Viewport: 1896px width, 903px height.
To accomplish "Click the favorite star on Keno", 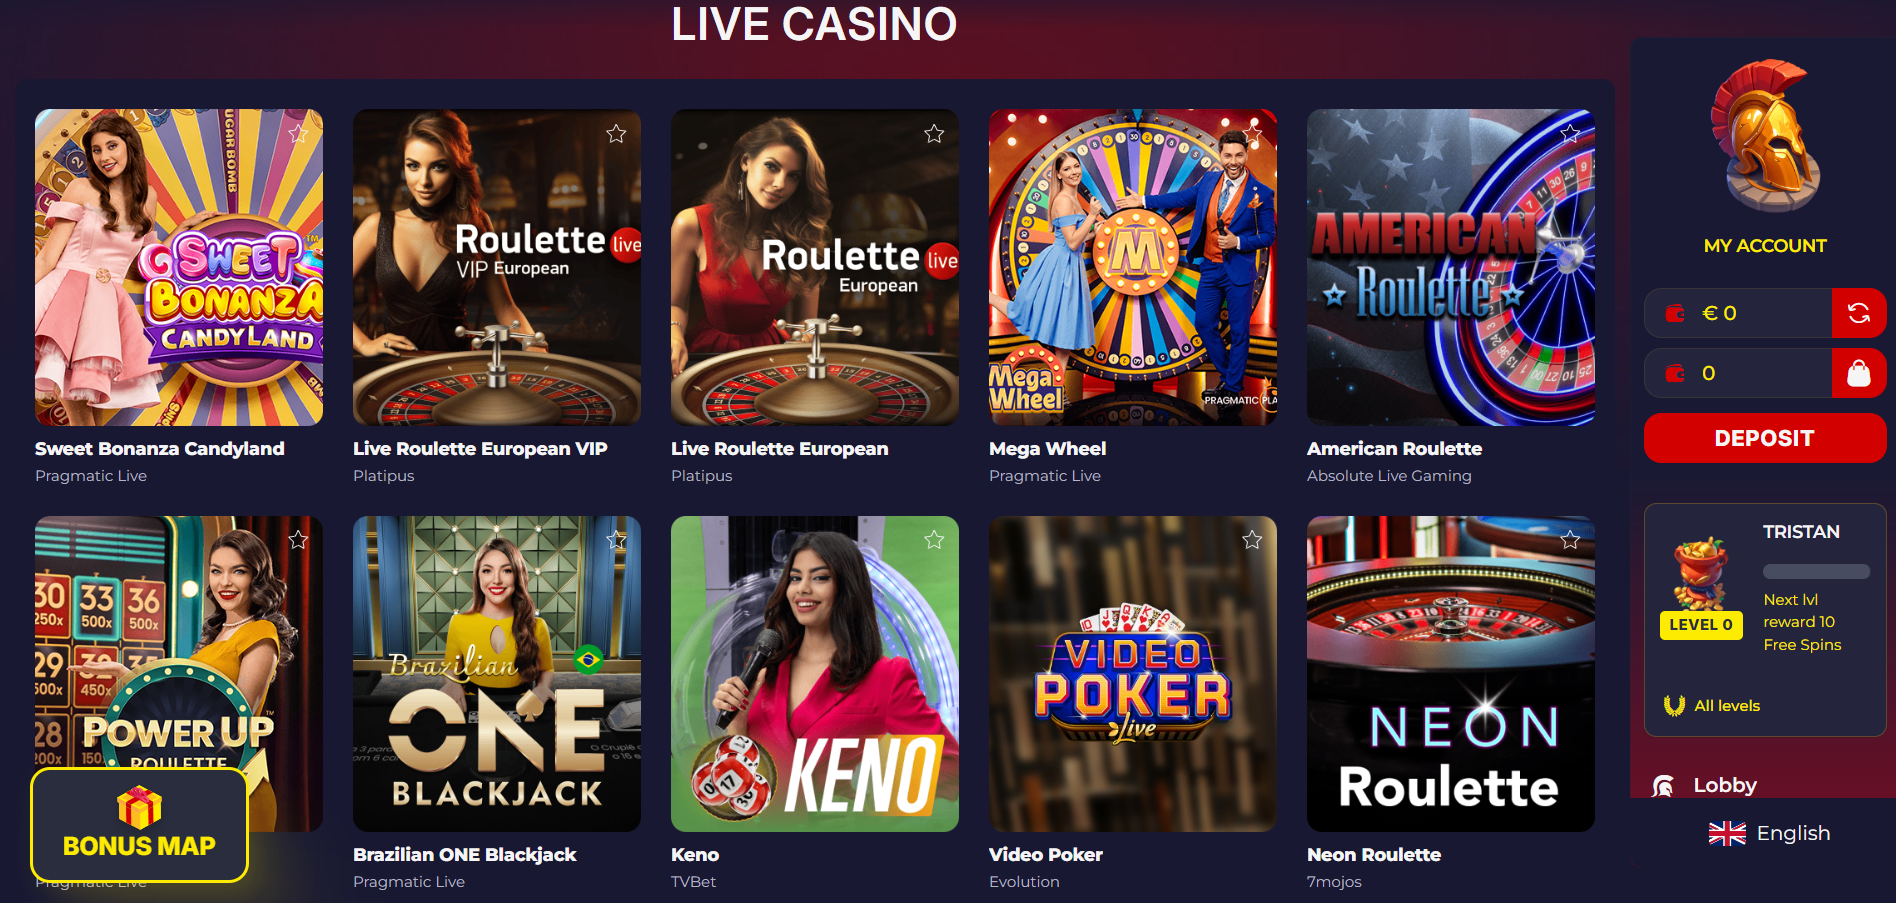I will 934,540.
